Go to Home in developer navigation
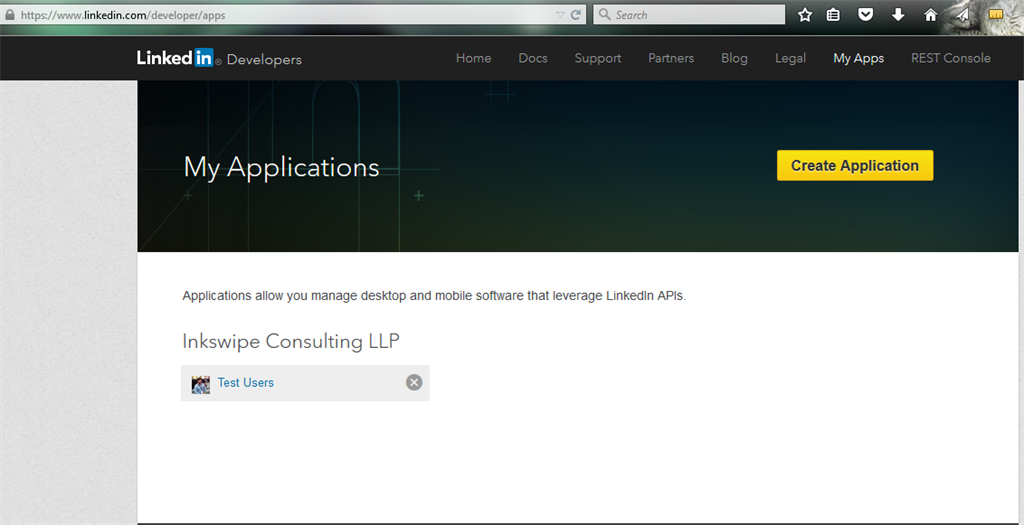The image size is (1024, 525). coord(473,58)
